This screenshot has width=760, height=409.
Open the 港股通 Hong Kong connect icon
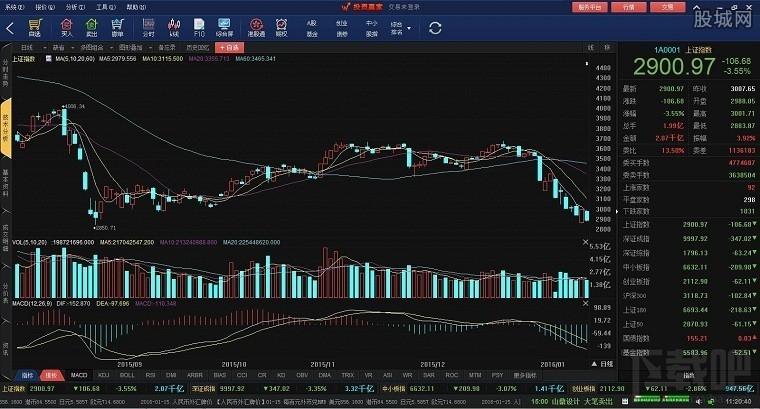[256, 28]
